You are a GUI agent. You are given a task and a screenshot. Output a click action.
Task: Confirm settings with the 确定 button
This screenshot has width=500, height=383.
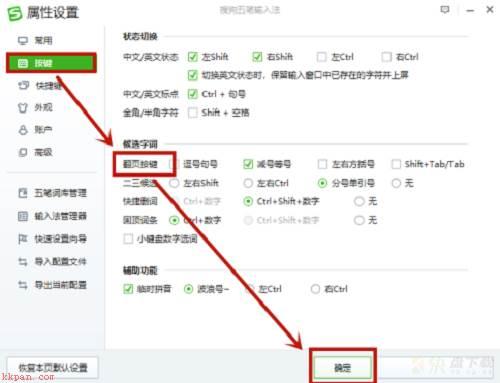tap(343, 368)
